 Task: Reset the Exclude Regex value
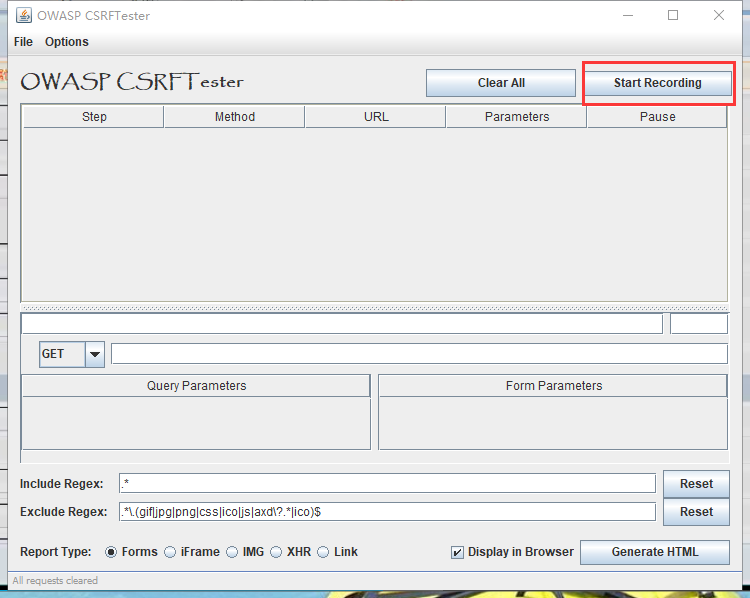(x=696, y=512)
